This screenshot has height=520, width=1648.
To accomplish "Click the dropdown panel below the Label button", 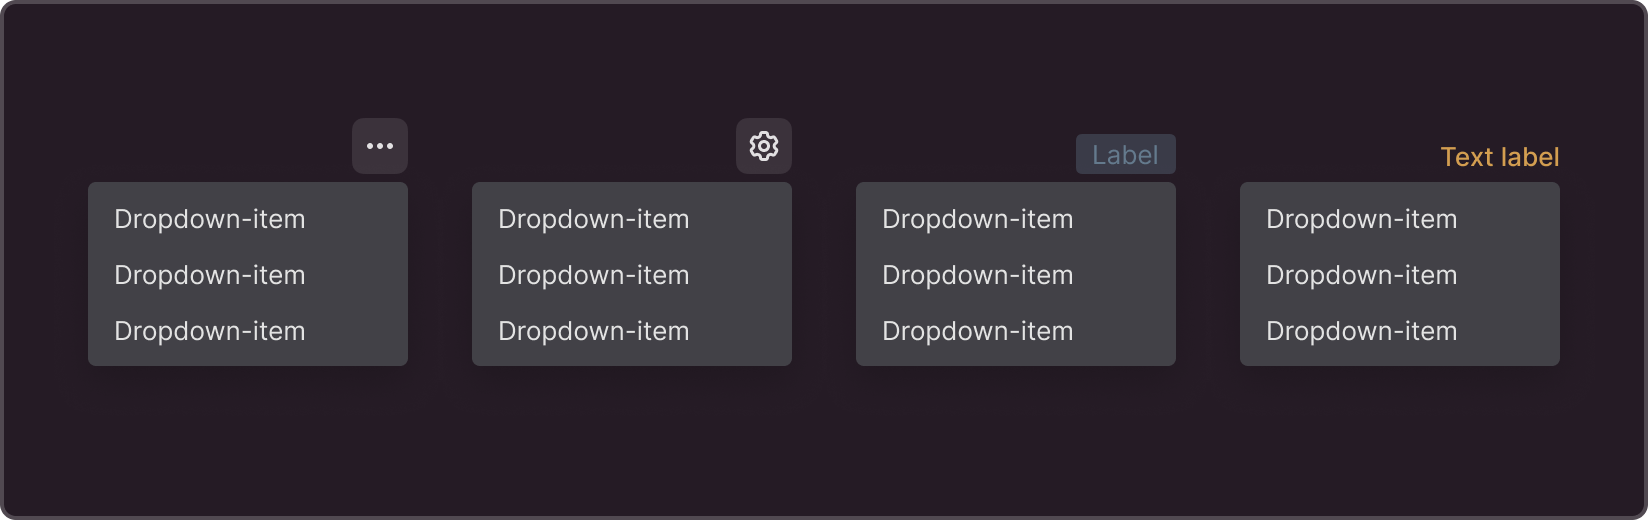I will click(1016, 274).
